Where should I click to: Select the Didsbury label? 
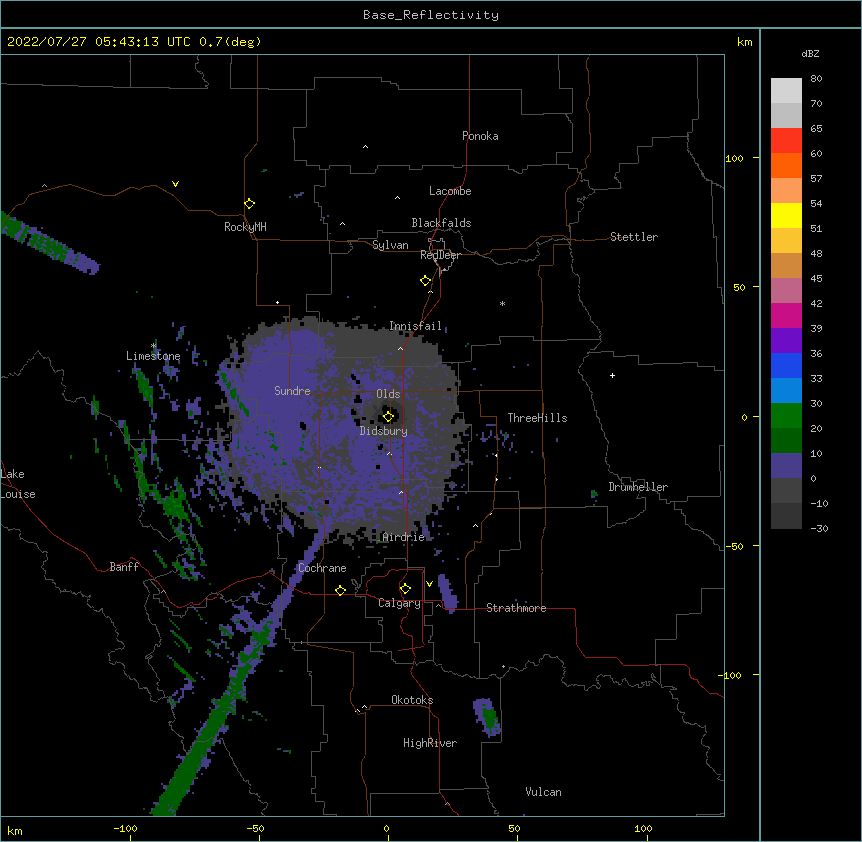pyautogui.click(x=384, y=431)
